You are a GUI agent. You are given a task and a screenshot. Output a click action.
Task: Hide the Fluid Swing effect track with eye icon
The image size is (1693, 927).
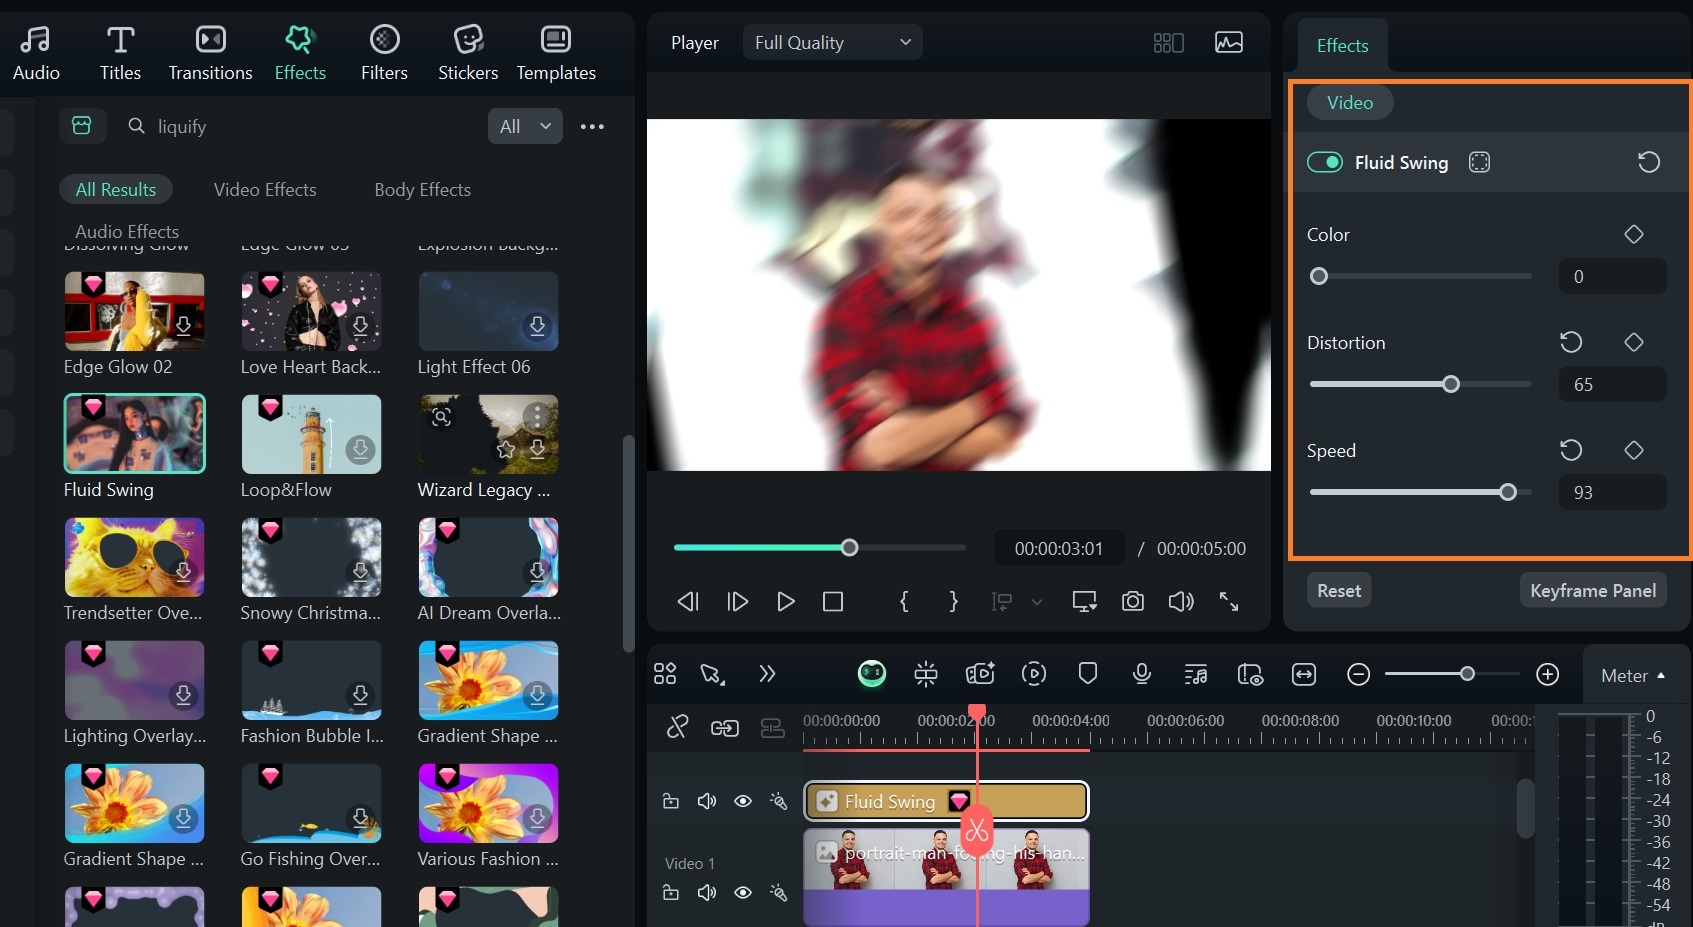click(x=743, y=801)
